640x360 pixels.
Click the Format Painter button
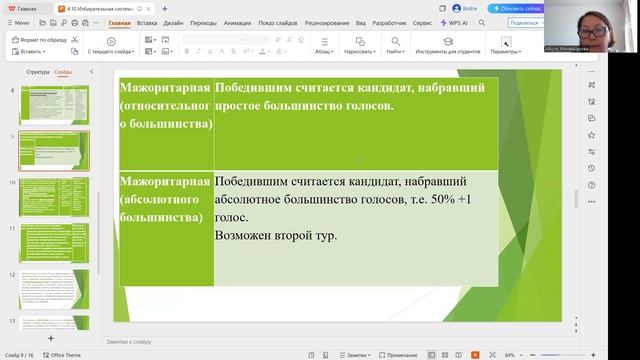coord(39,40)
